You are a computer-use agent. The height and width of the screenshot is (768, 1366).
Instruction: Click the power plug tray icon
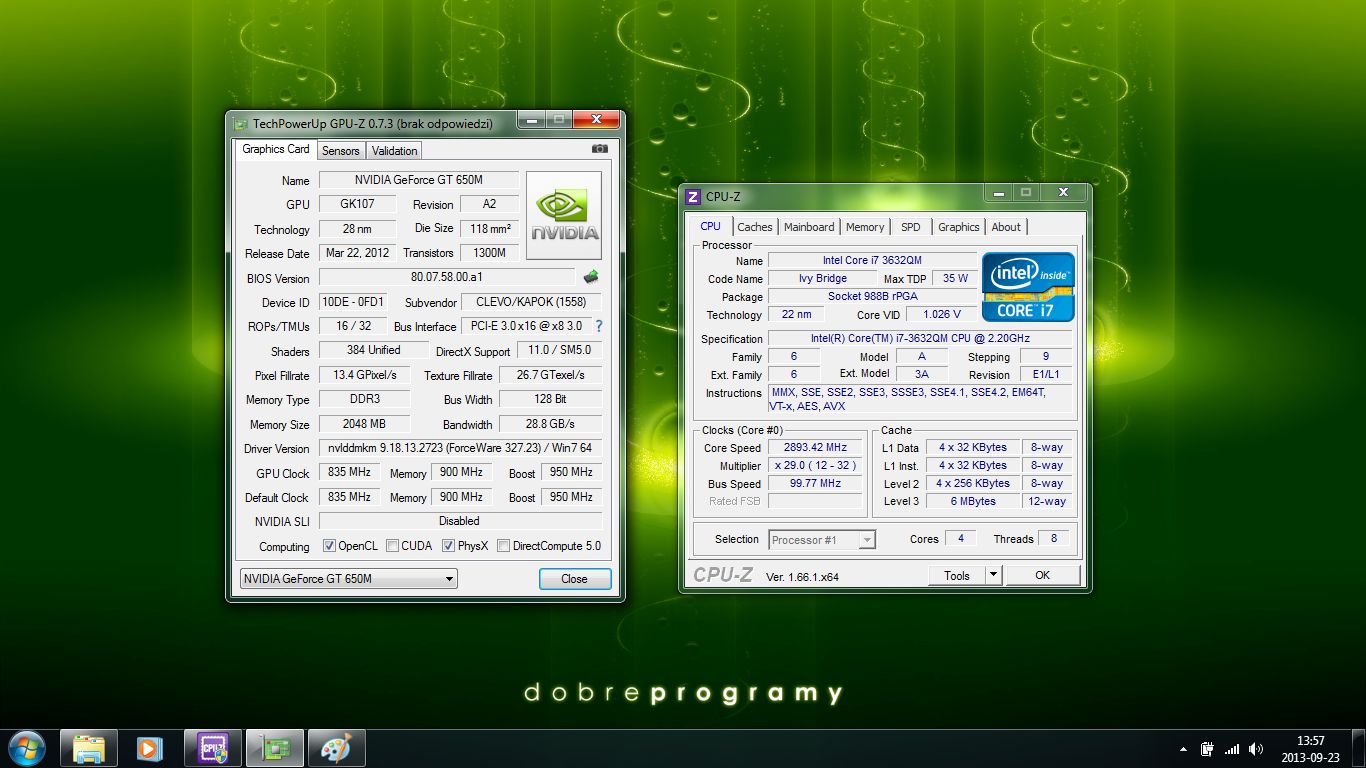click(1208, 749)
